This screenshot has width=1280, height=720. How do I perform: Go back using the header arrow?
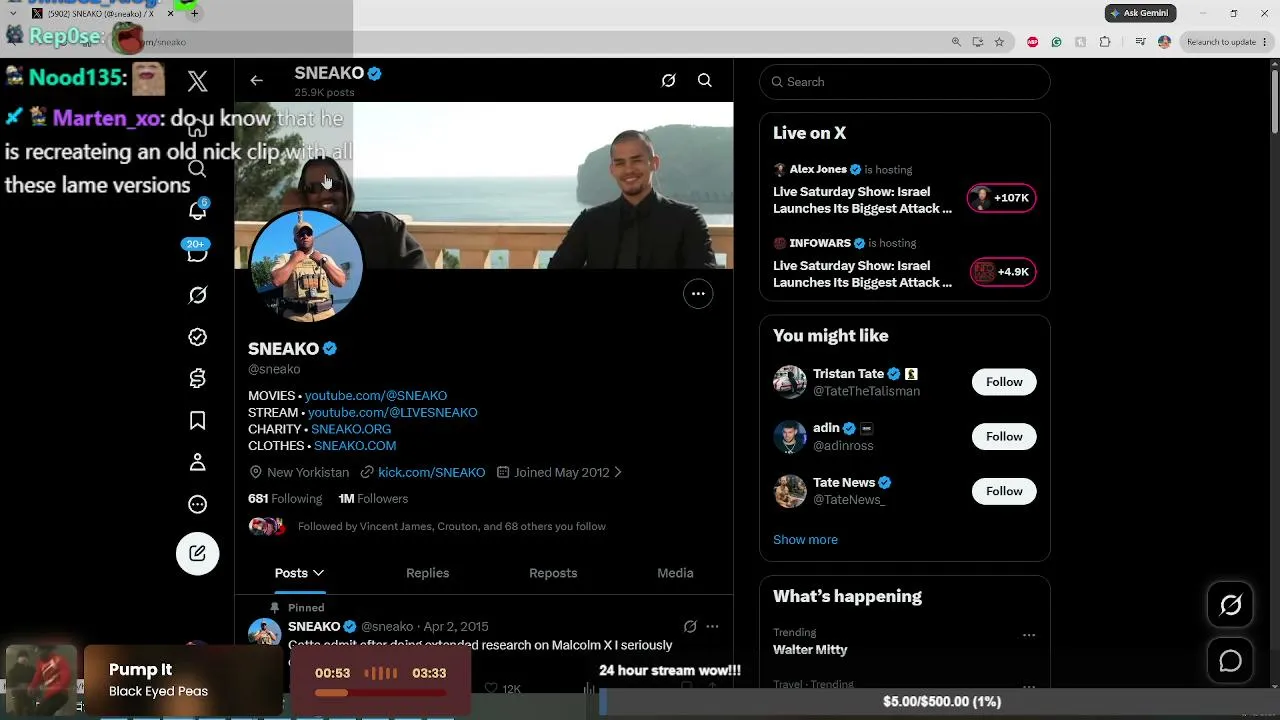pos(257,81)
